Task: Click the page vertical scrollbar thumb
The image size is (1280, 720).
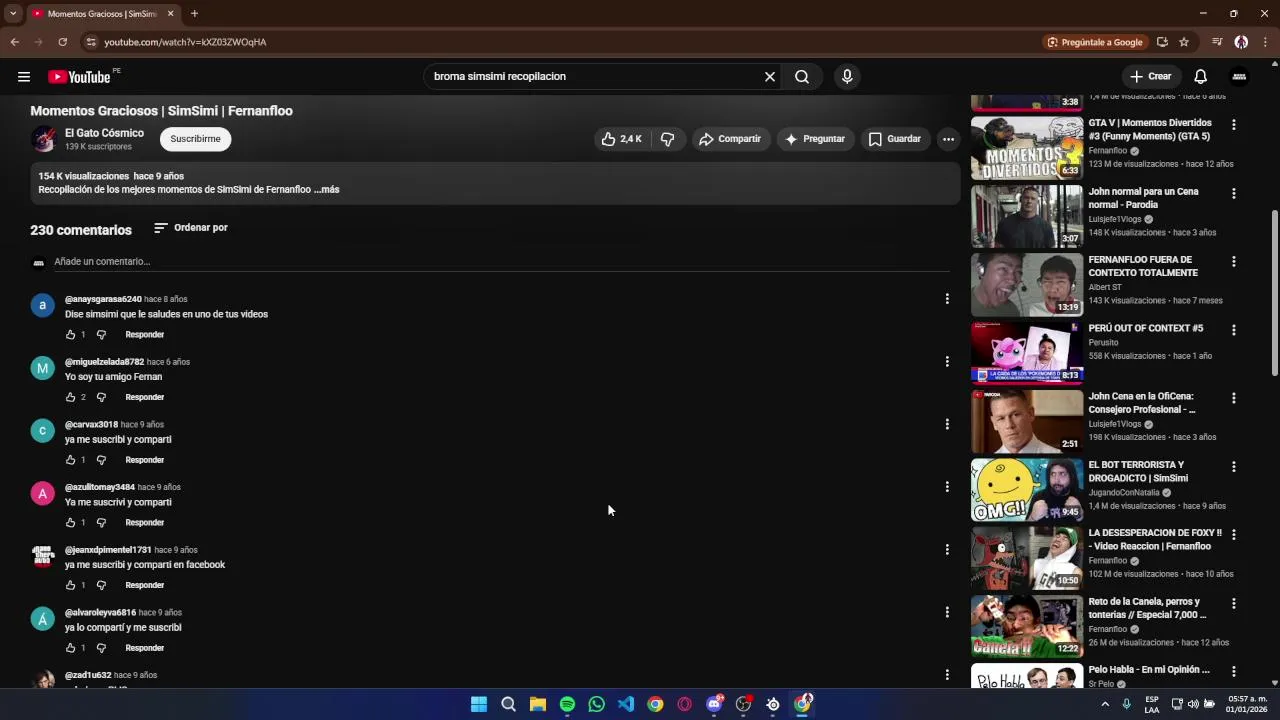Action: 1274,293
